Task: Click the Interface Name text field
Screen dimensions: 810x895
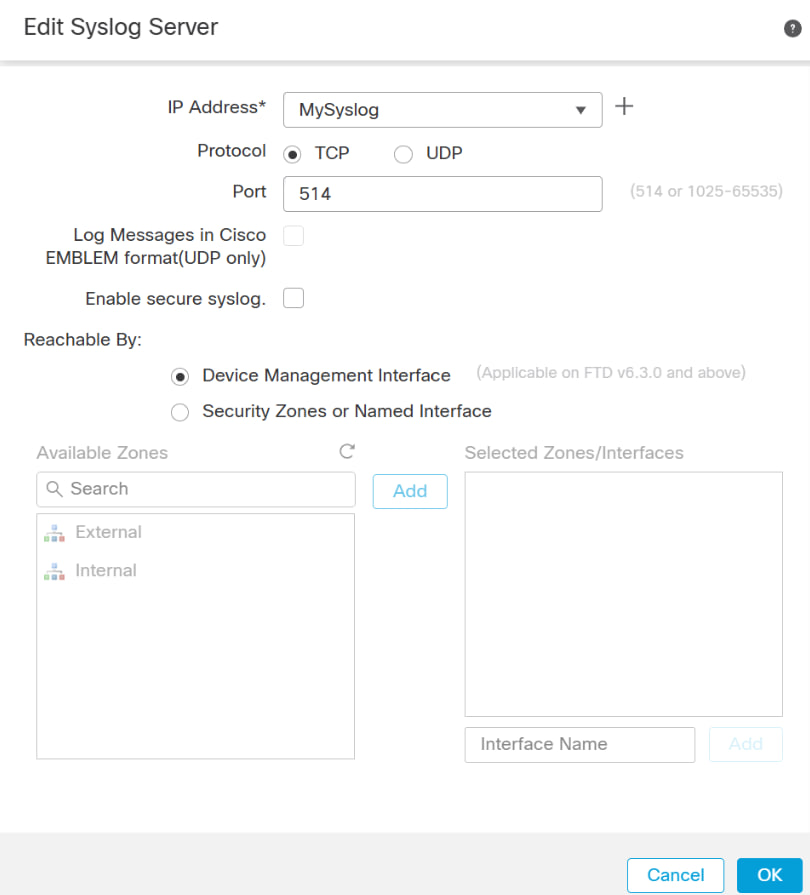Action: 579,744
